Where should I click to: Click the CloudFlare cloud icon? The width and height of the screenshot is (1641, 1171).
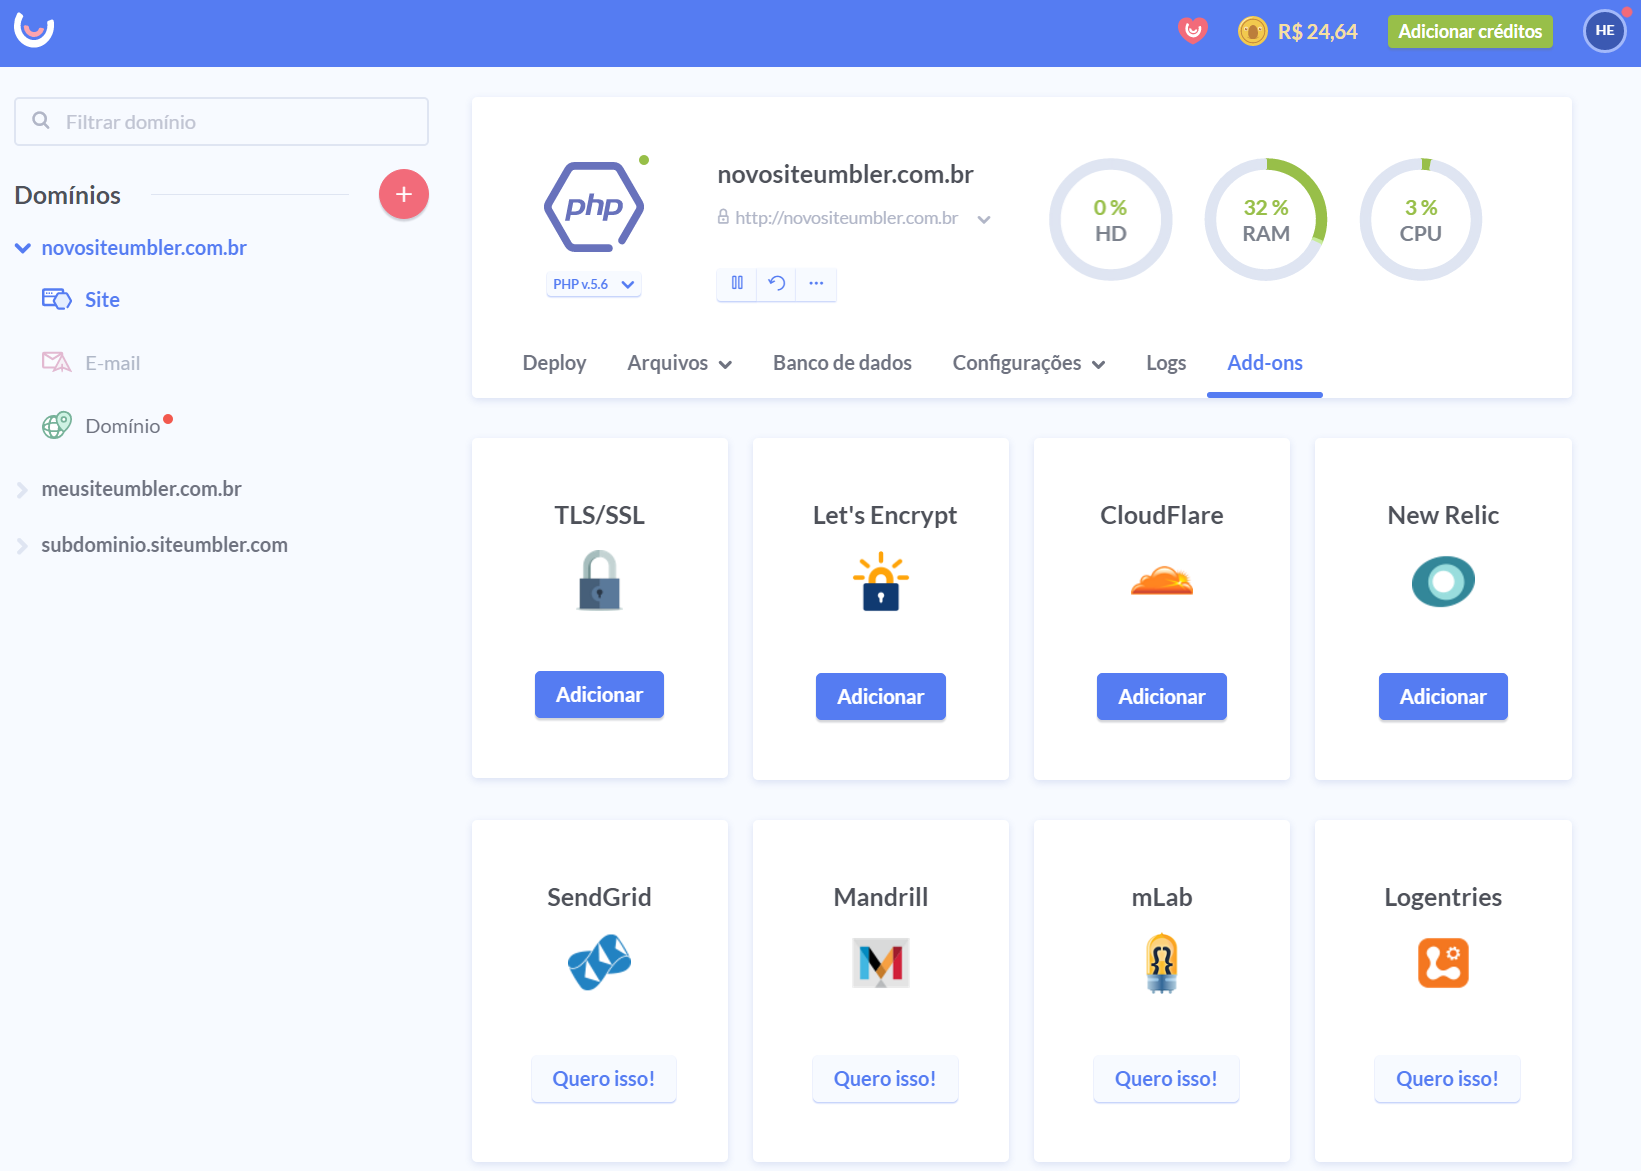point(1161,581)
